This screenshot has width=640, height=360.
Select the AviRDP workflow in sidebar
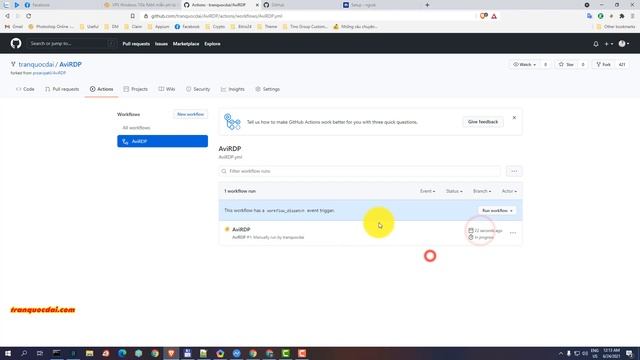click(162, 141)
